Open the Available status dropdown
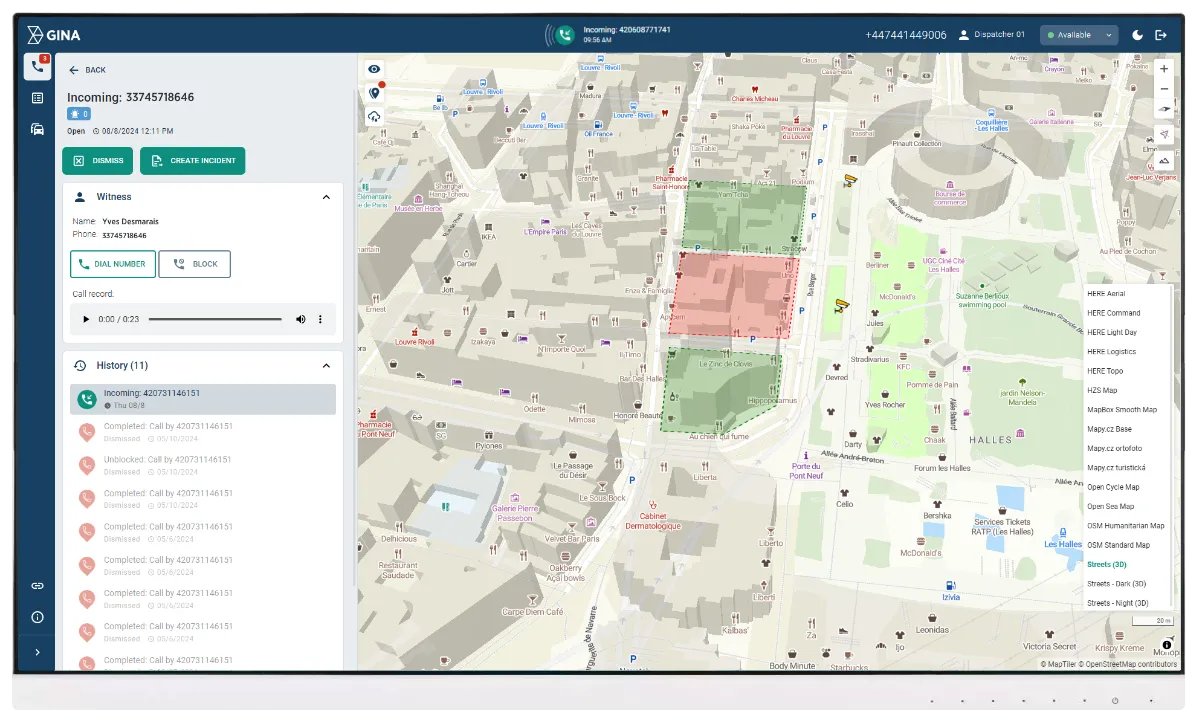Screen dimensions: 1200x718 click(x=1079, y=35)
